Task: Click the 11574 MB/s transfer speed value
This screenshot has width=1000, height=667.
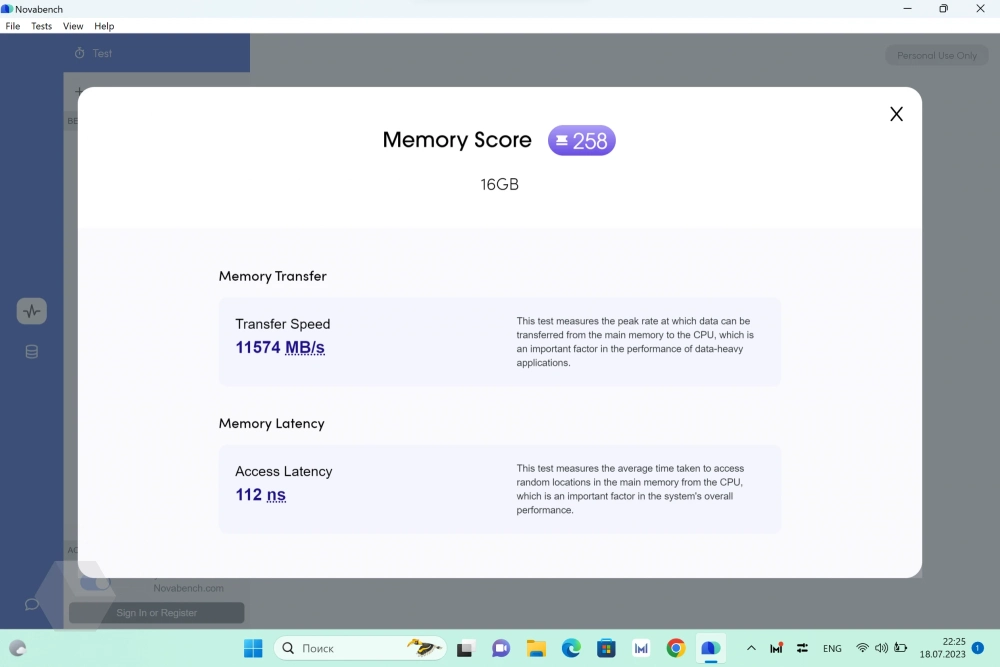Action: (280, 348)
